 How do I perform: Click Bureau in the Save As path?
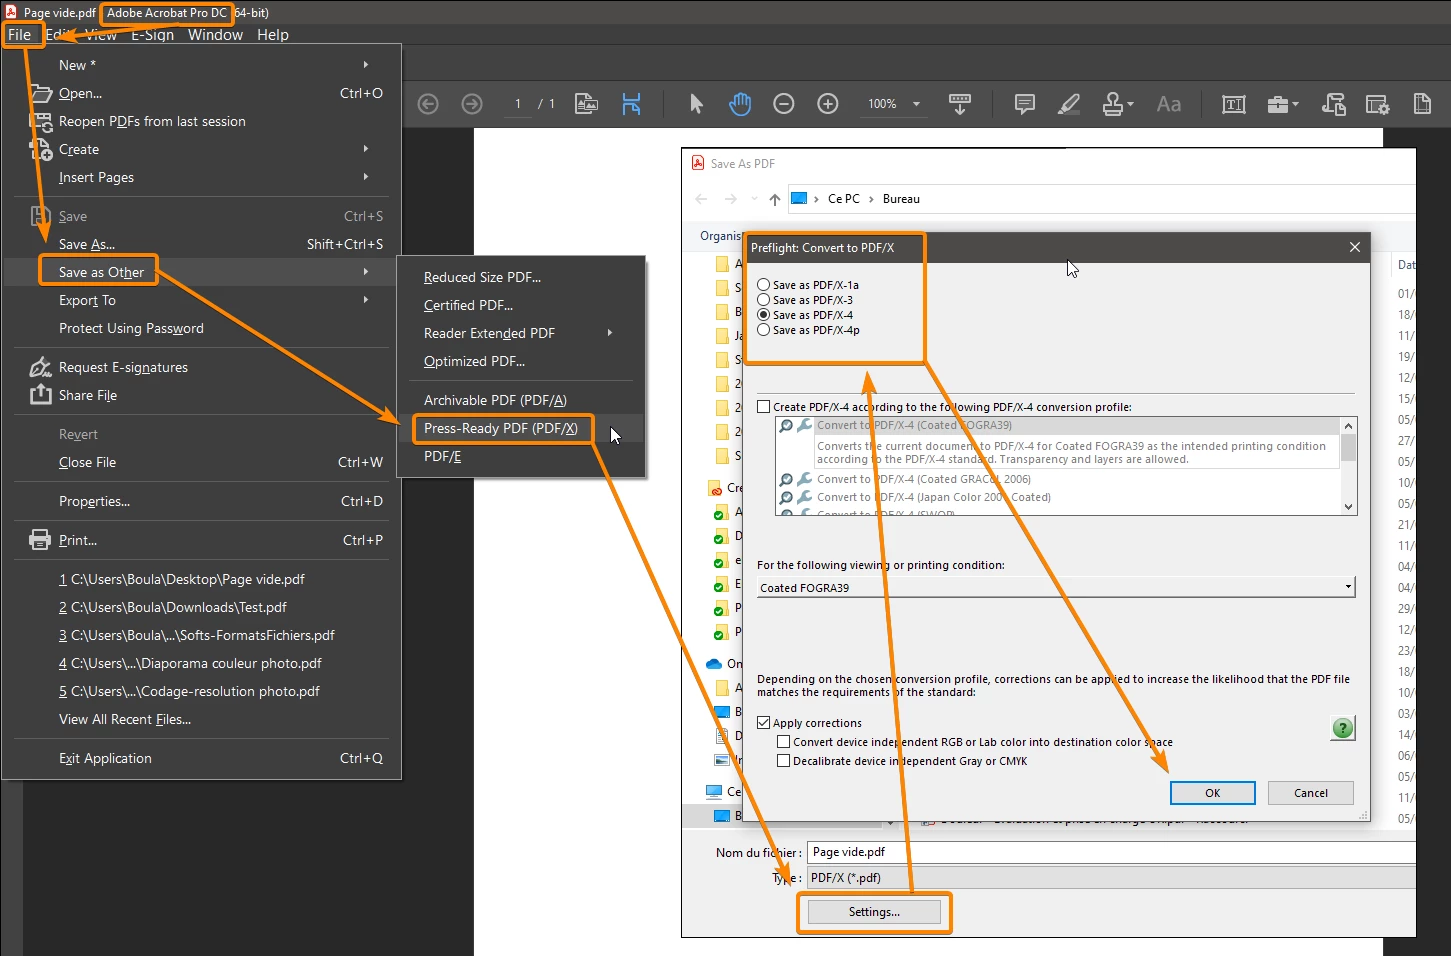click(x=901, y=199)
